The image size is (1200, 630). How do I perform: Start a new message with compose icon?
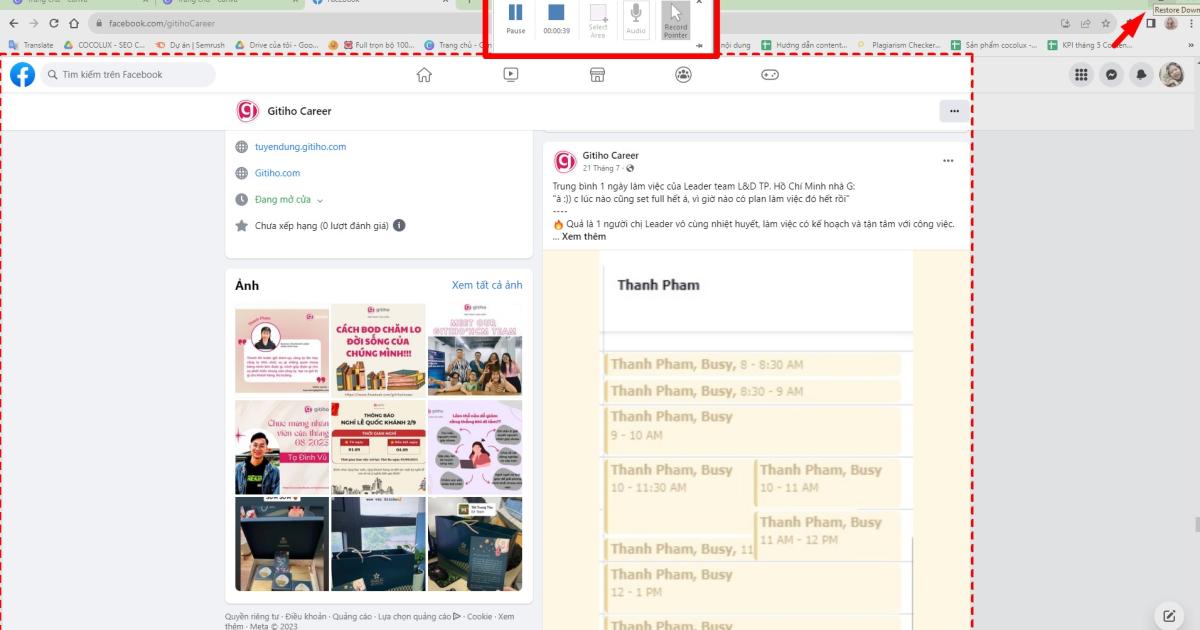tap(1169, 615)
